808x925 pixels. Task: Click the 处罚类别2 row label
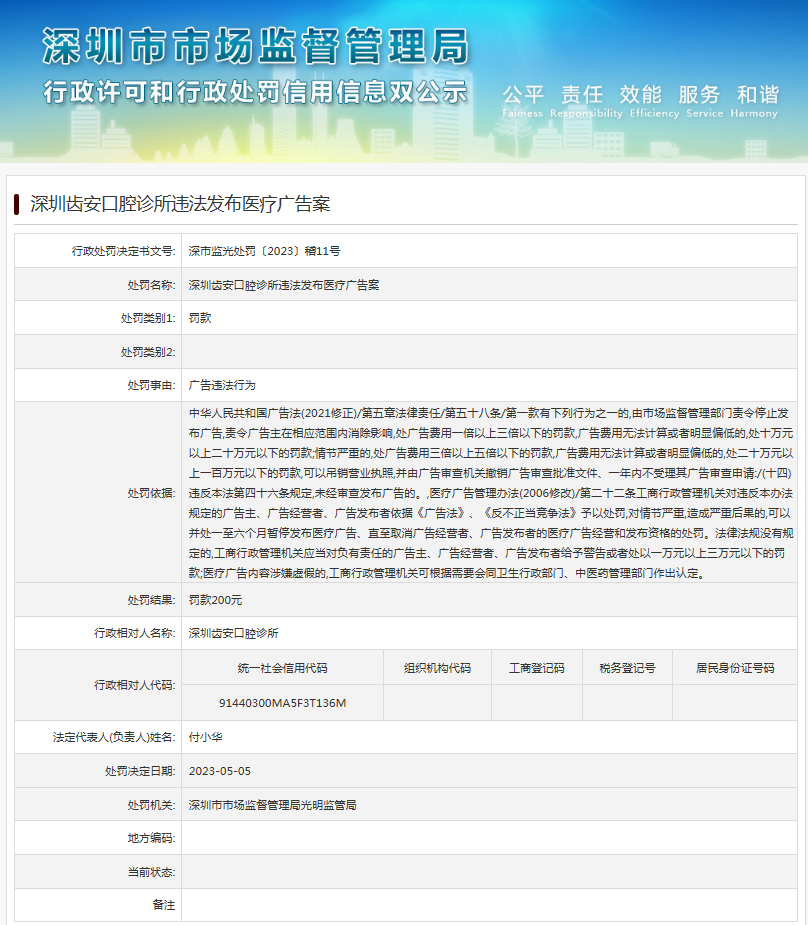click(x=148, y=352)
